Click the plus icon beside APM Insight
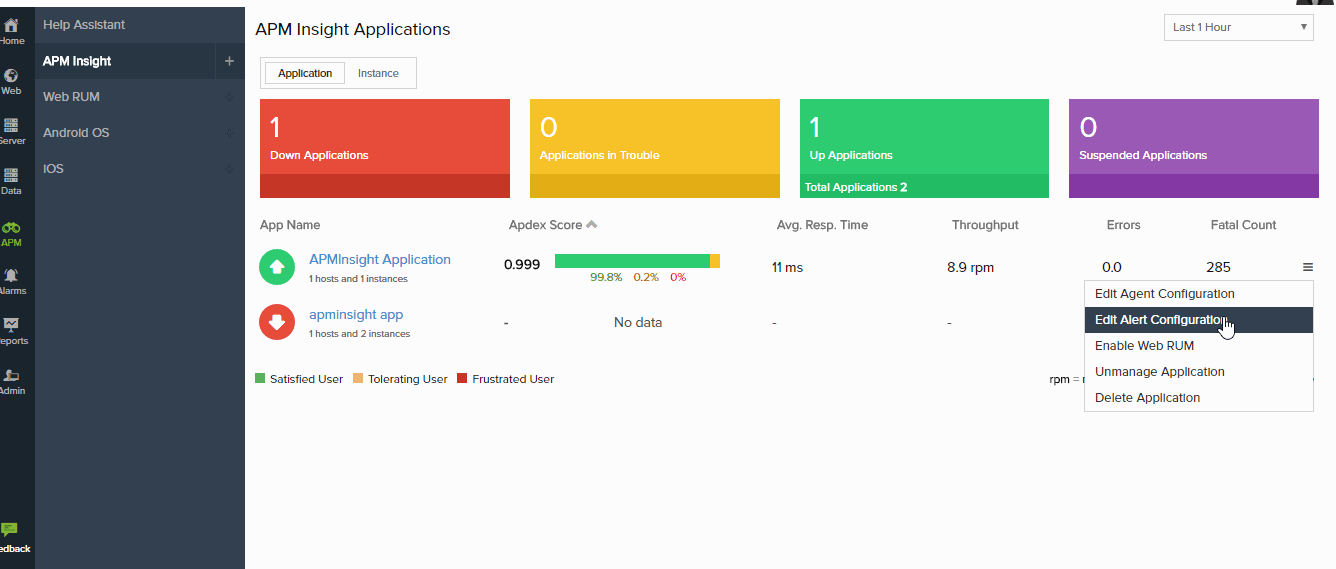The image size is (1336, 569). coord(229,61)
